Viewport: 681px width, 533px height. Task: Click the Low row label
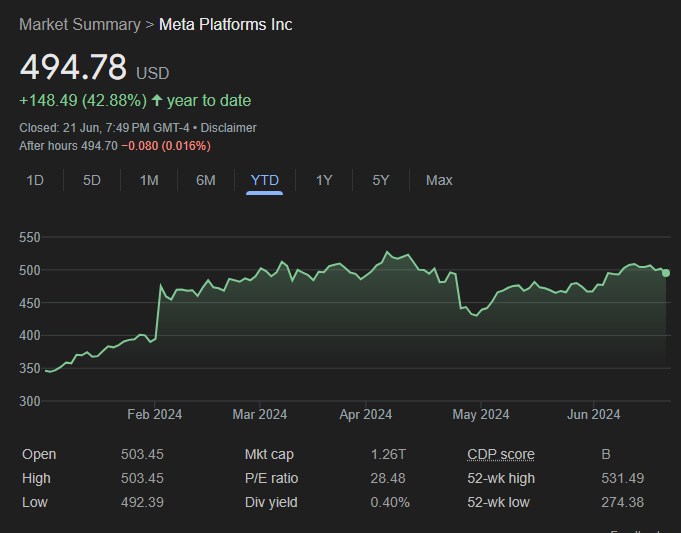coord(35,503)
